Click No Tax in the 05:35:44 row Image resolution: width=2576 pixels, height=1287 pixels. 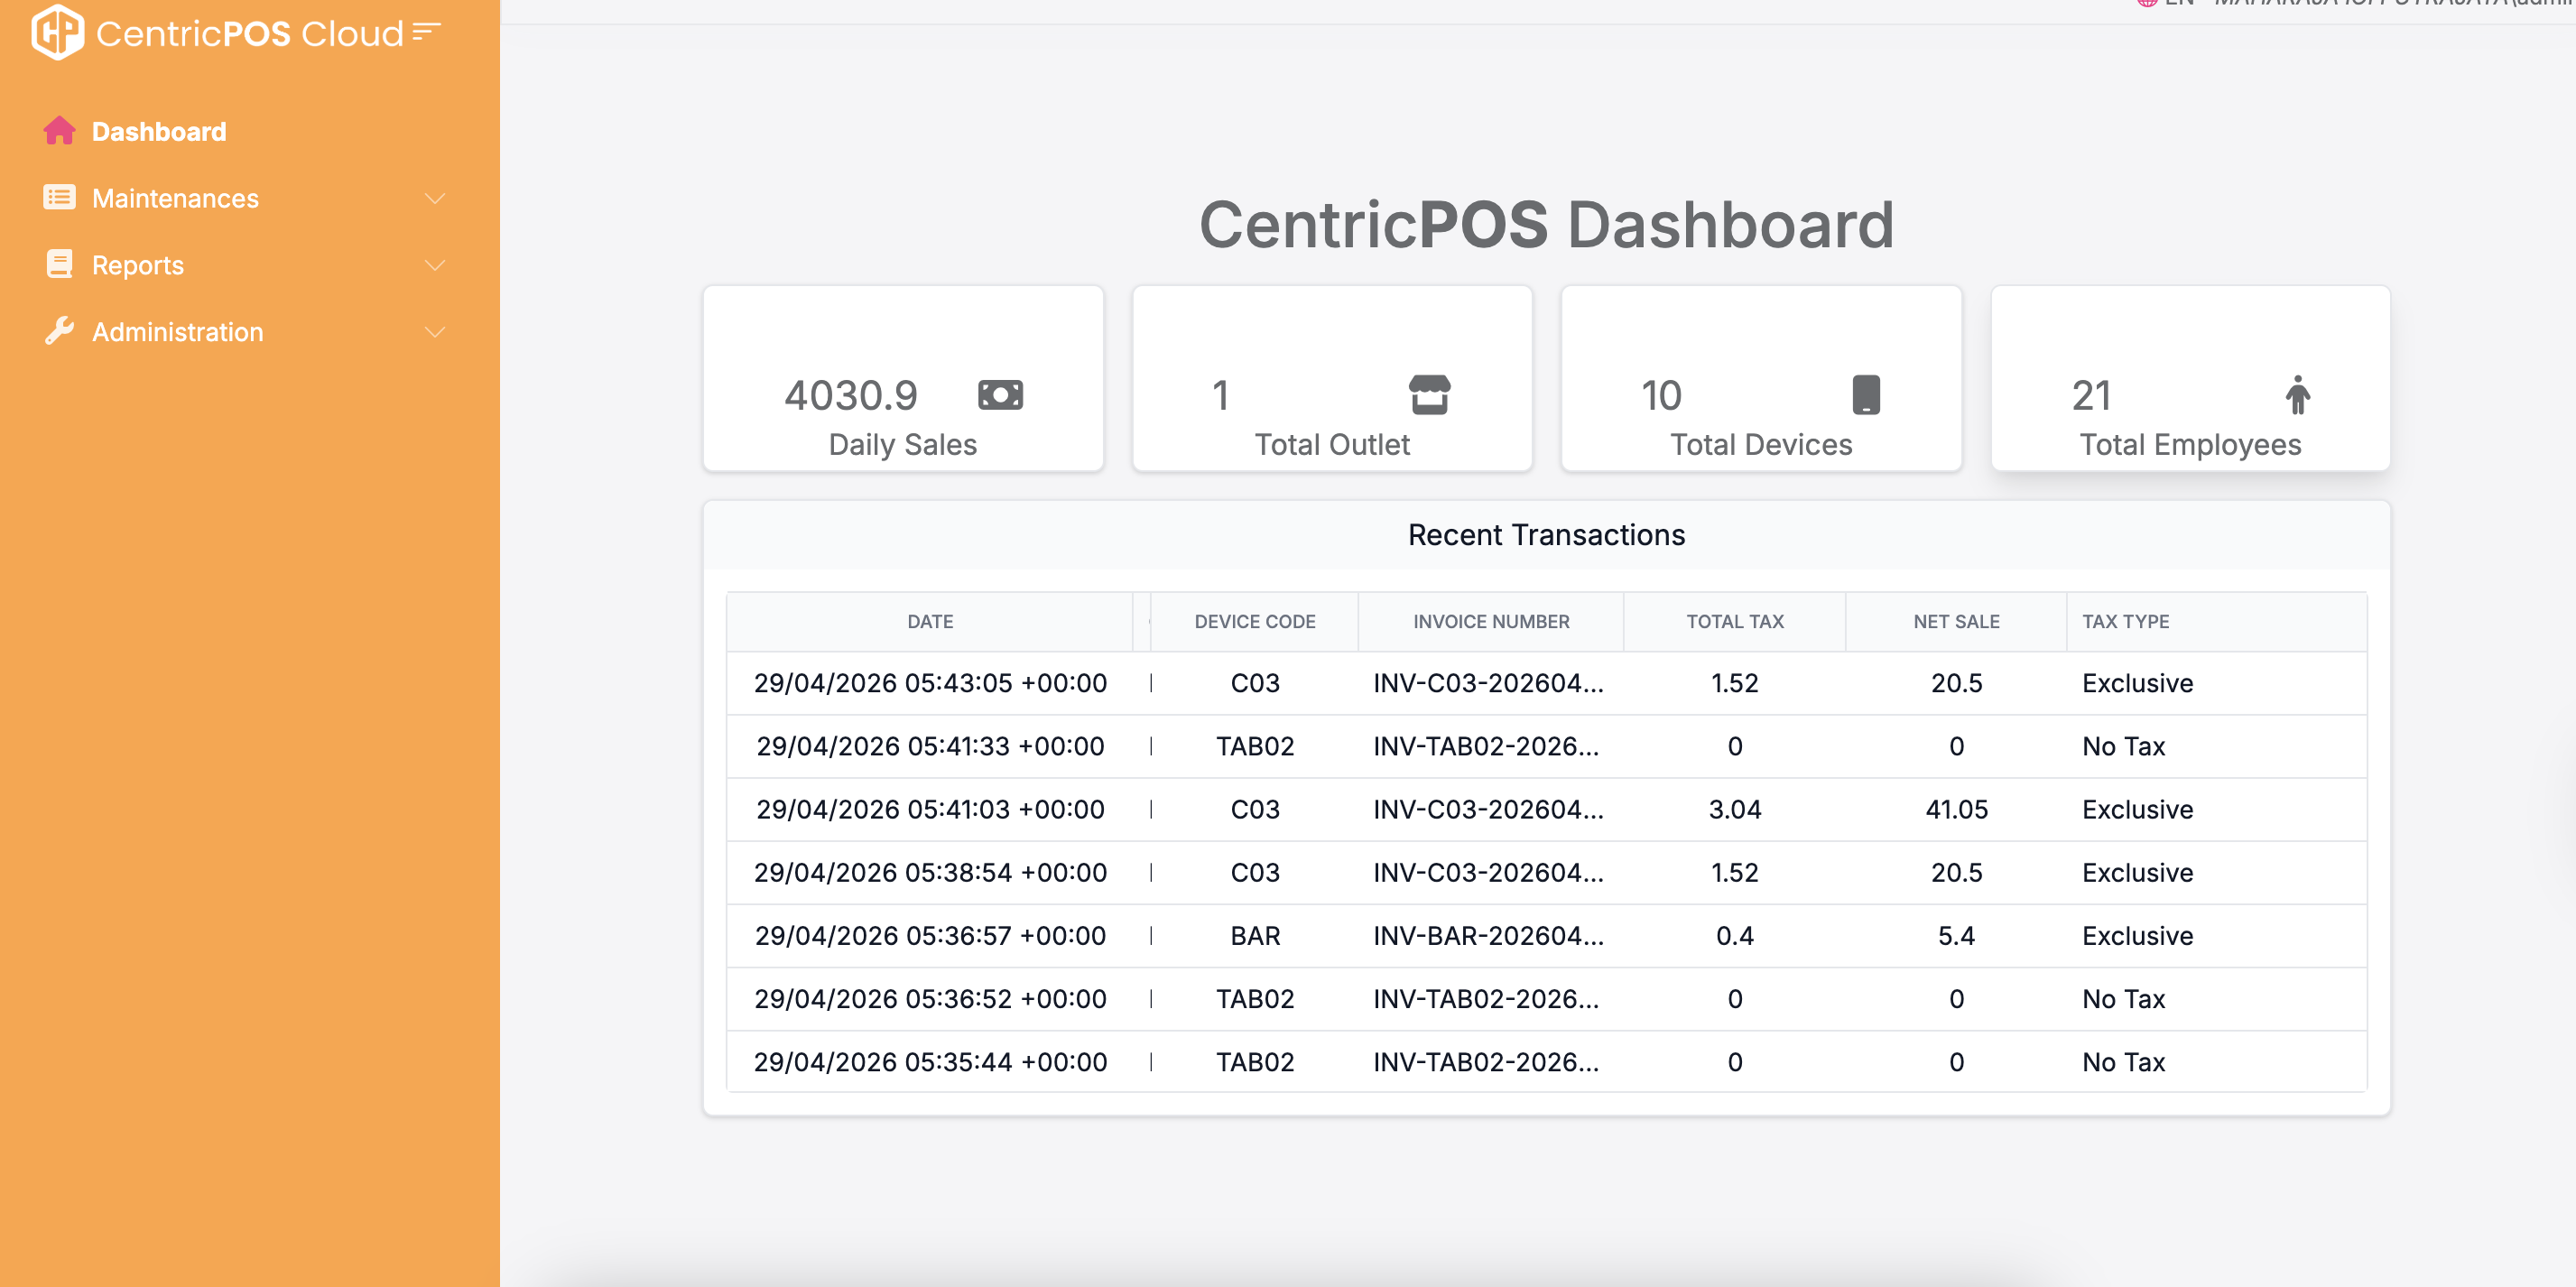(2124, 1062)
